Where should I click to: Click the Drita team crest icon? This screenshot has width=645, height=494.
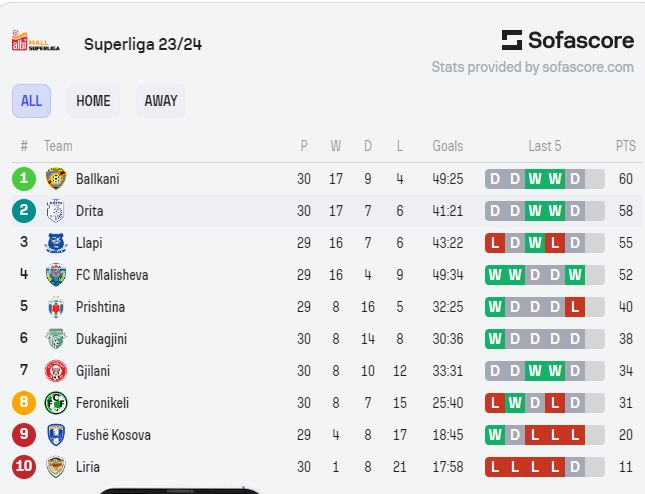56,211
